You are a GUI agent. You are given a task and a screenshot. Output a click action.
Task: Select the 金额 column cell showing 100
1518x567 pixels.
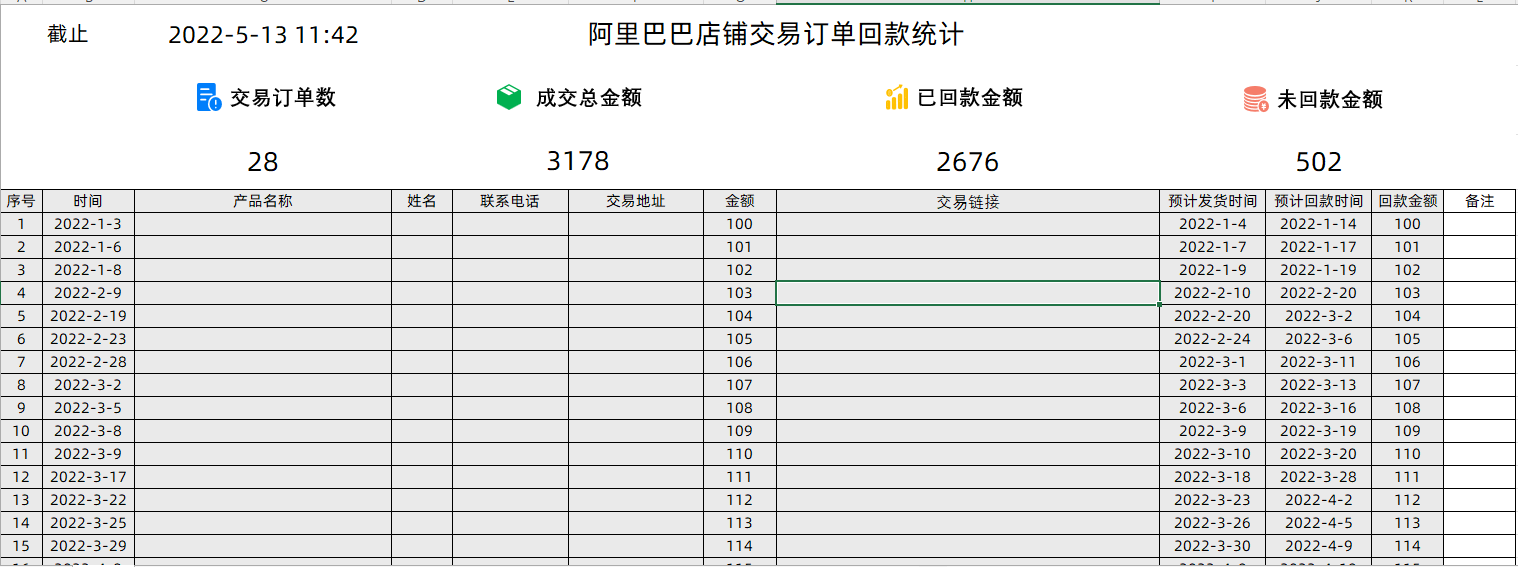(740, 224)
